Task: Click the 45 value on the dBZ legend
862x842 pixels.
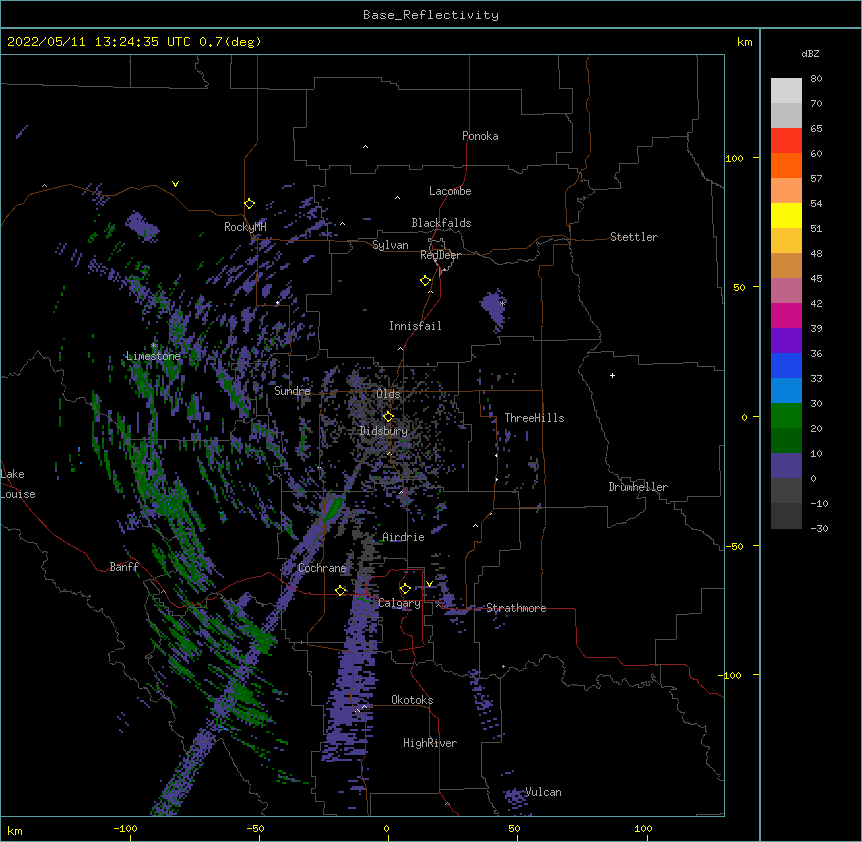Action: (x=816, y=279)
